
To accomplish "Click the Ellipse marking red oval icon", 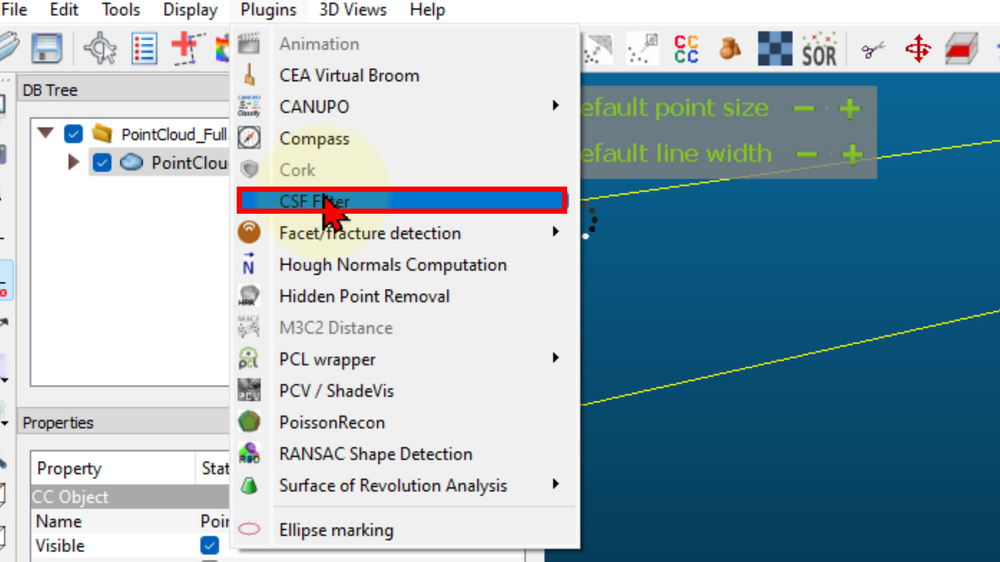I will [249, 529].
